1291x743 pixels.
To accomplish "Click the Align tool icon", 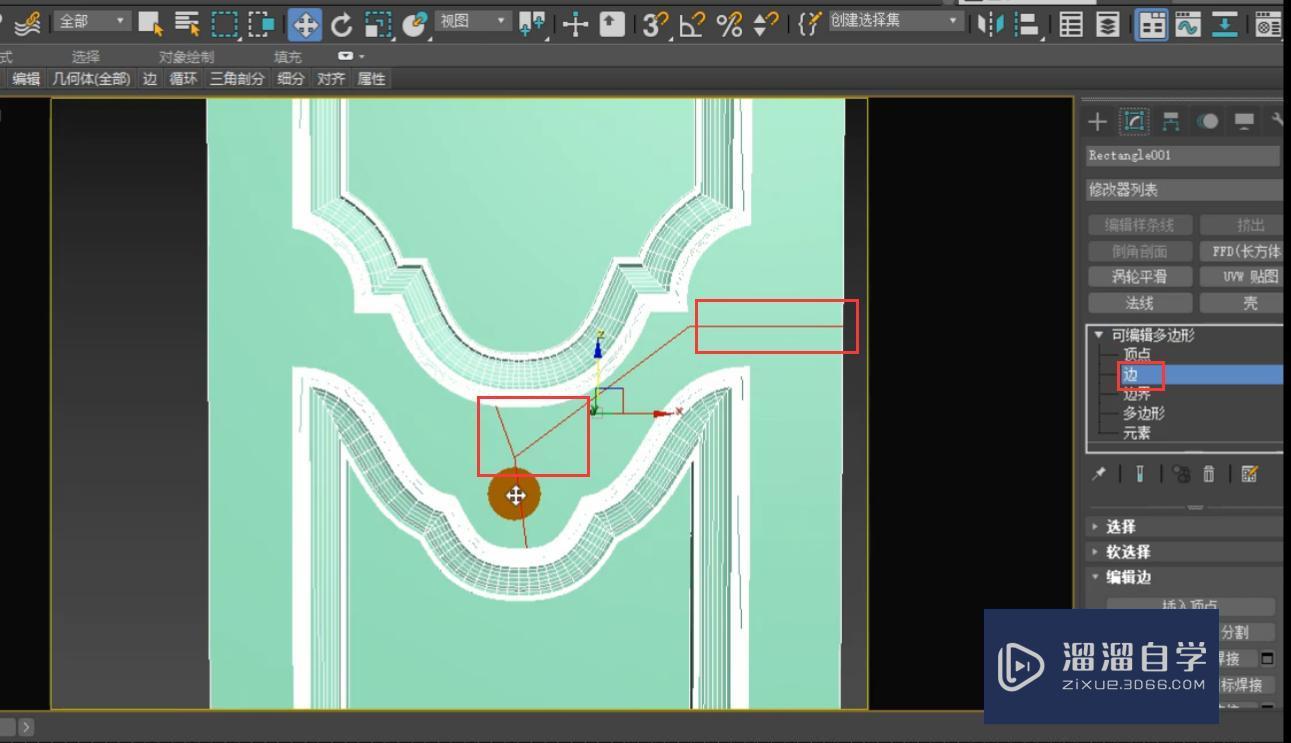I will [1026, 24].
